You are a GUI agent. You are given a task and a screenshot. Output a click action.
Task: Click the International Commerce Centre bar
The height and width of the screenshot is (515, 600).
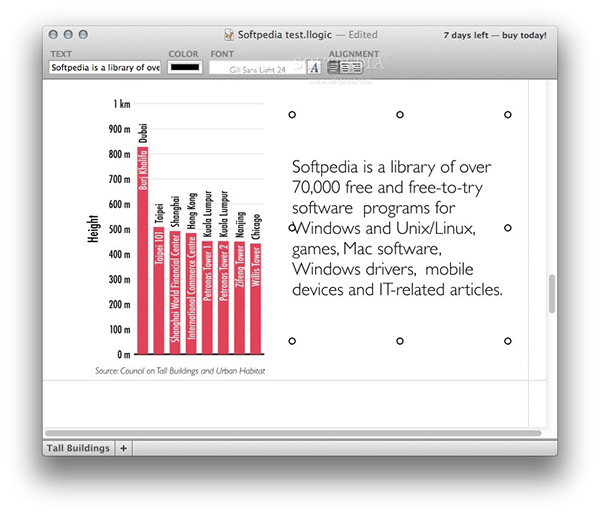point(191,294)
